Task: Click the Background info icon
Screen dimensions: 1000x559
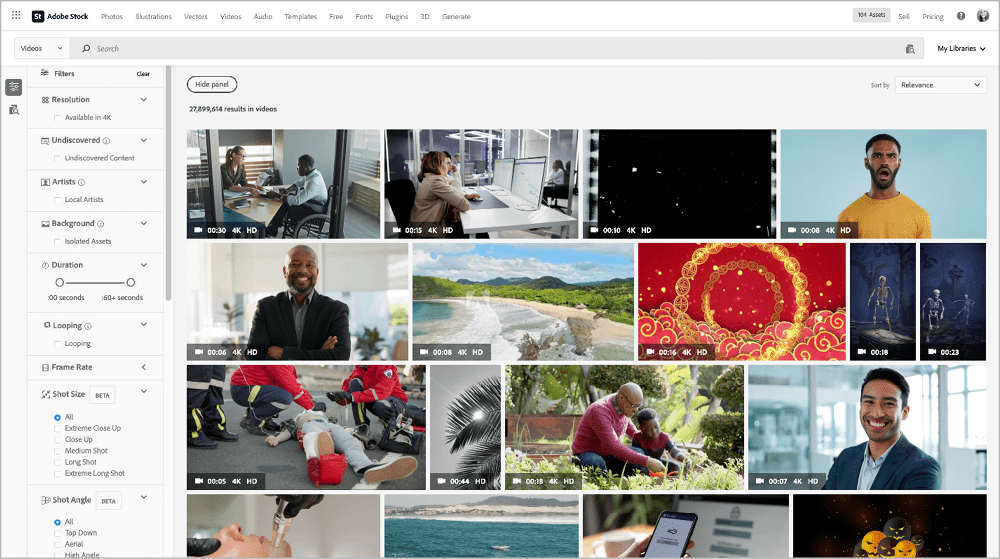Action: pyautogui.click(x=101, y=224)
